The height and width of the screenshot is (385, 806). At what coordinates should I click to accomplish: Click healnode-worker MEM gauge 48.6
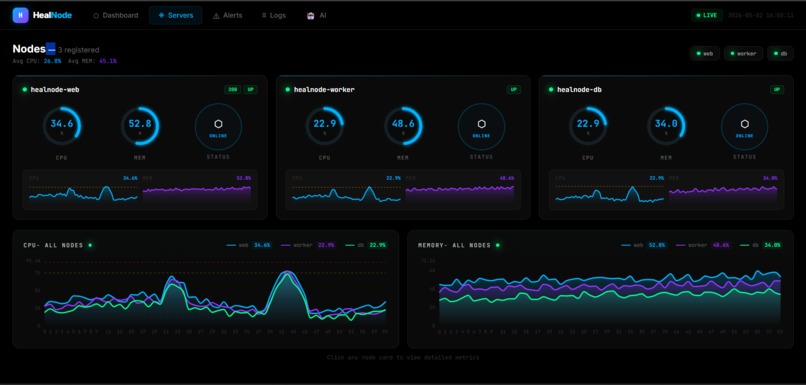tap(404, 126)
